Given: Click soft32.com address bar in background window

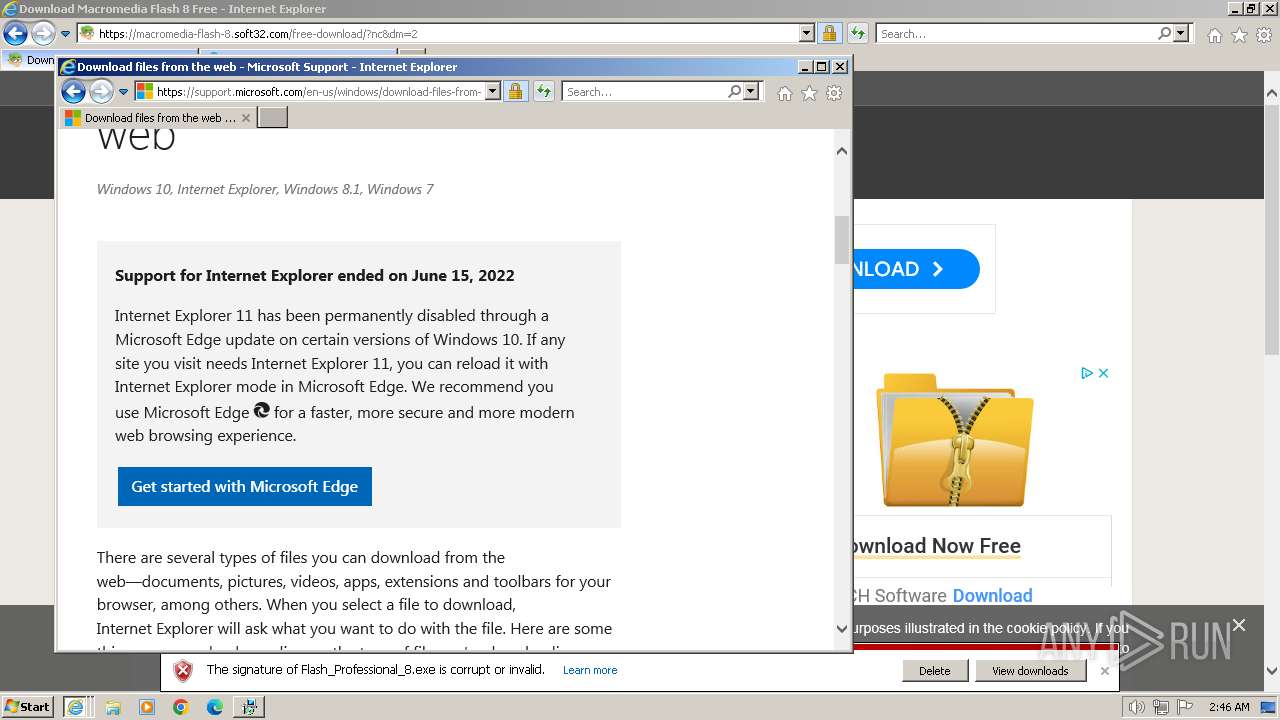Looking at the screenshot, I should [x=438, y=34].
